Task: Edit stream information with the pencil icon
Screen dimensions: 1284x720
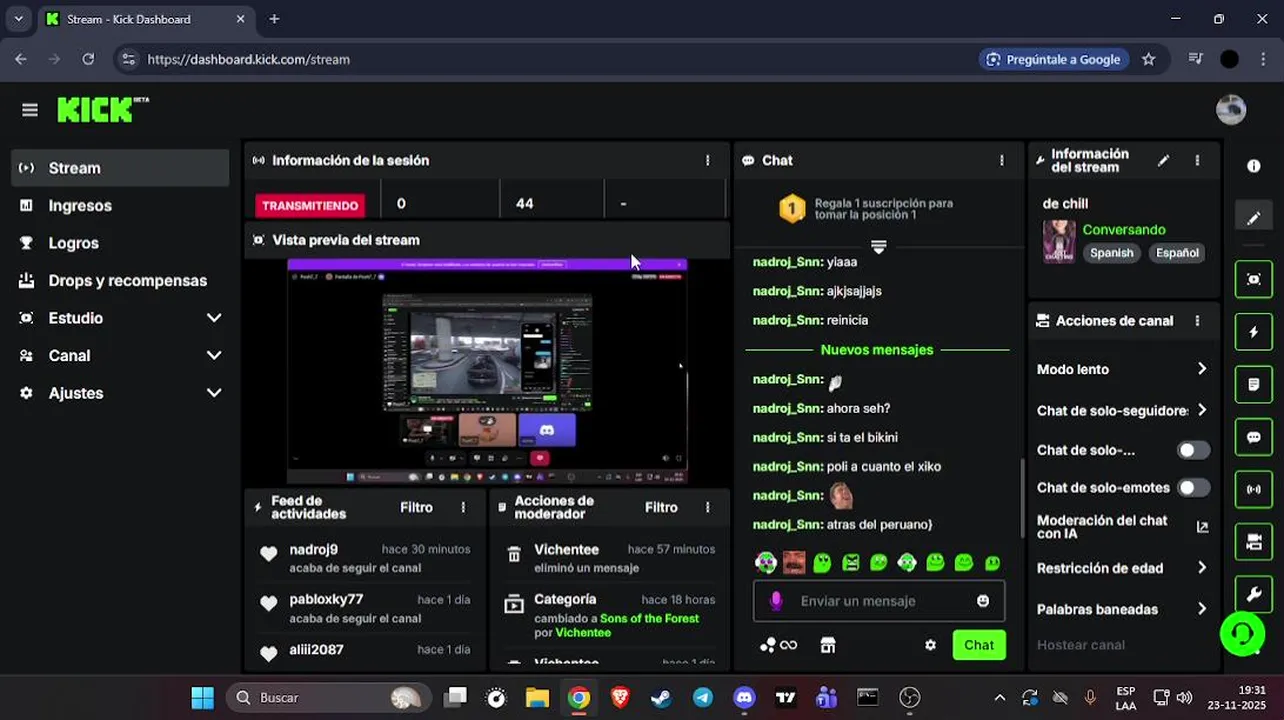Action: point(1163,160)
